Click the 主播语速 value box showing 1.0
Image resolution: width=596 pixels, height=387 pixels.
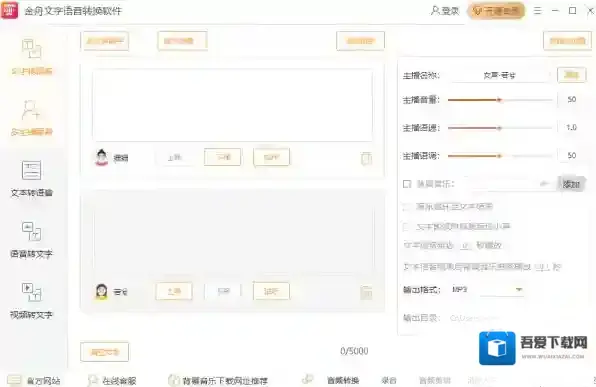point(571,127)
